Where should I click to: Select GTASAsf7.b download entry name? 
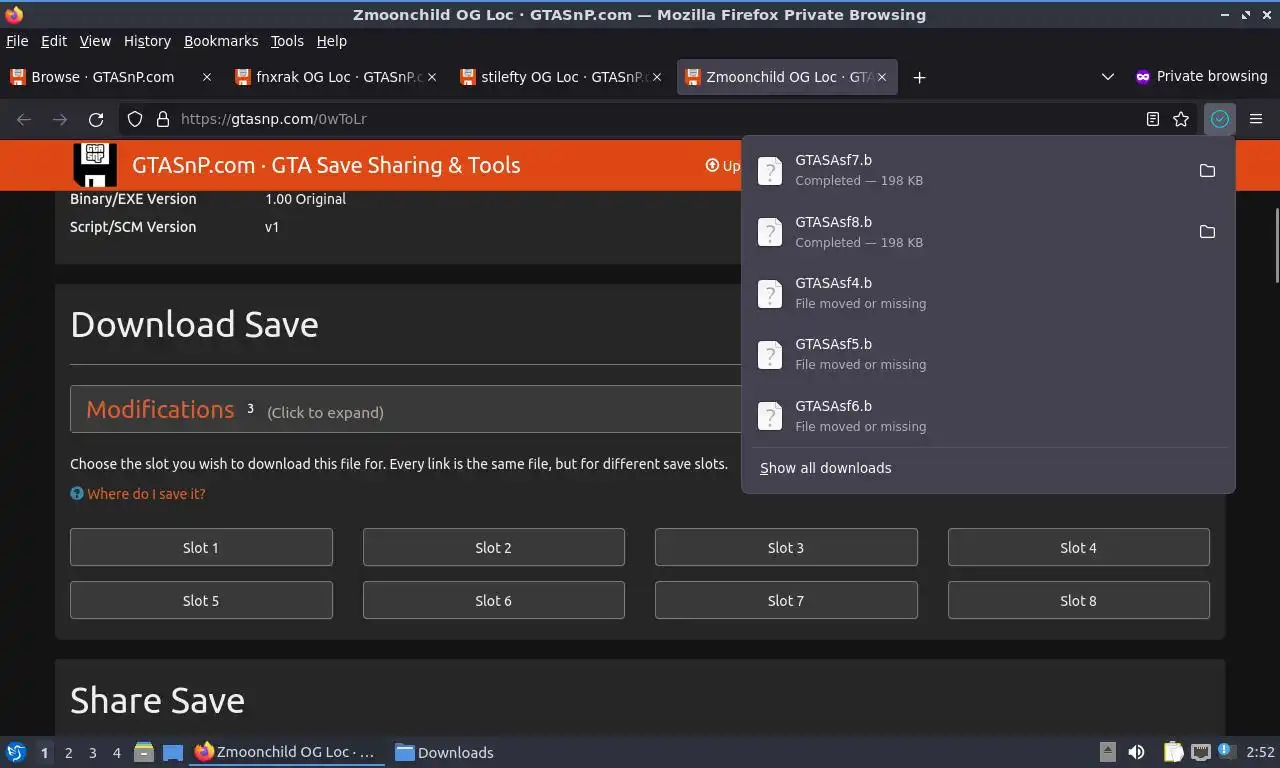833,160
